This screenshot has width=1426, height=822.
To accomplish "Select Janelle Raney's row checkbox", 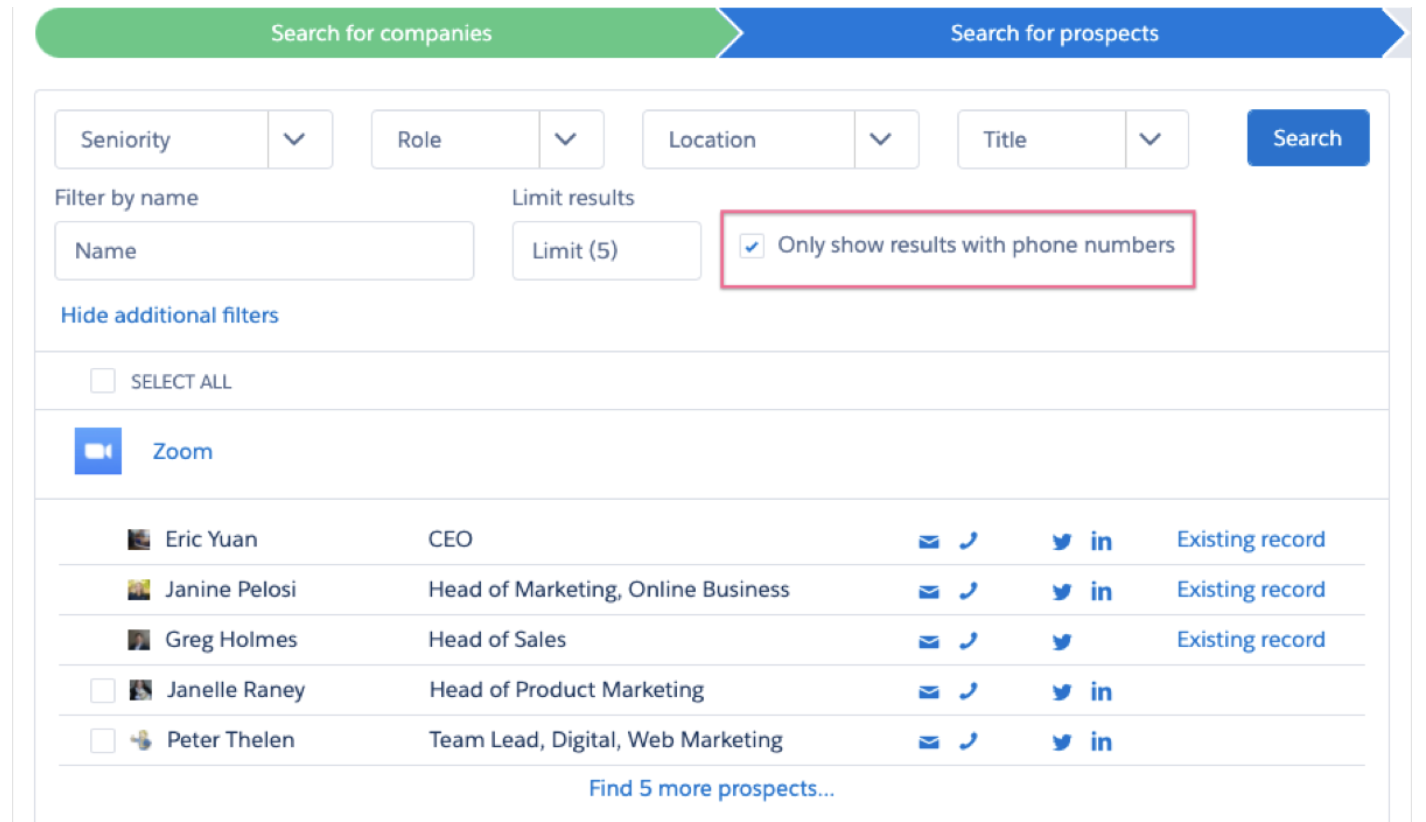I will click(x=102, y=691).
